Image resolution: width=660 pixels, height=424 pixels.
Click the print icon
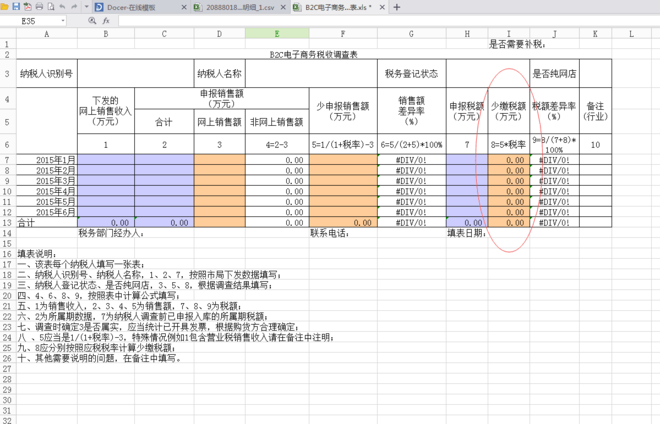[39, 6]
